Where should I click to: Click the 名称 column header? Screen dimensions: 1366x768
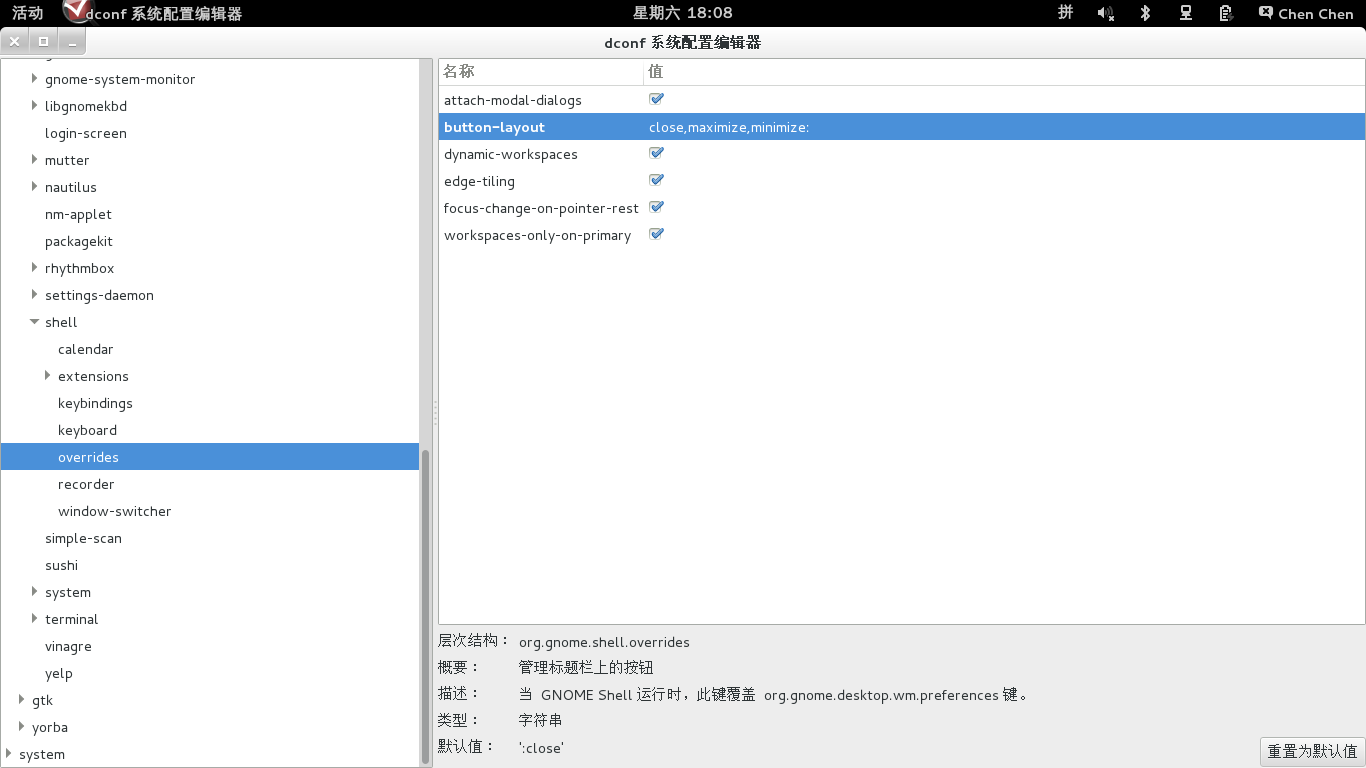tap(541, 72)
